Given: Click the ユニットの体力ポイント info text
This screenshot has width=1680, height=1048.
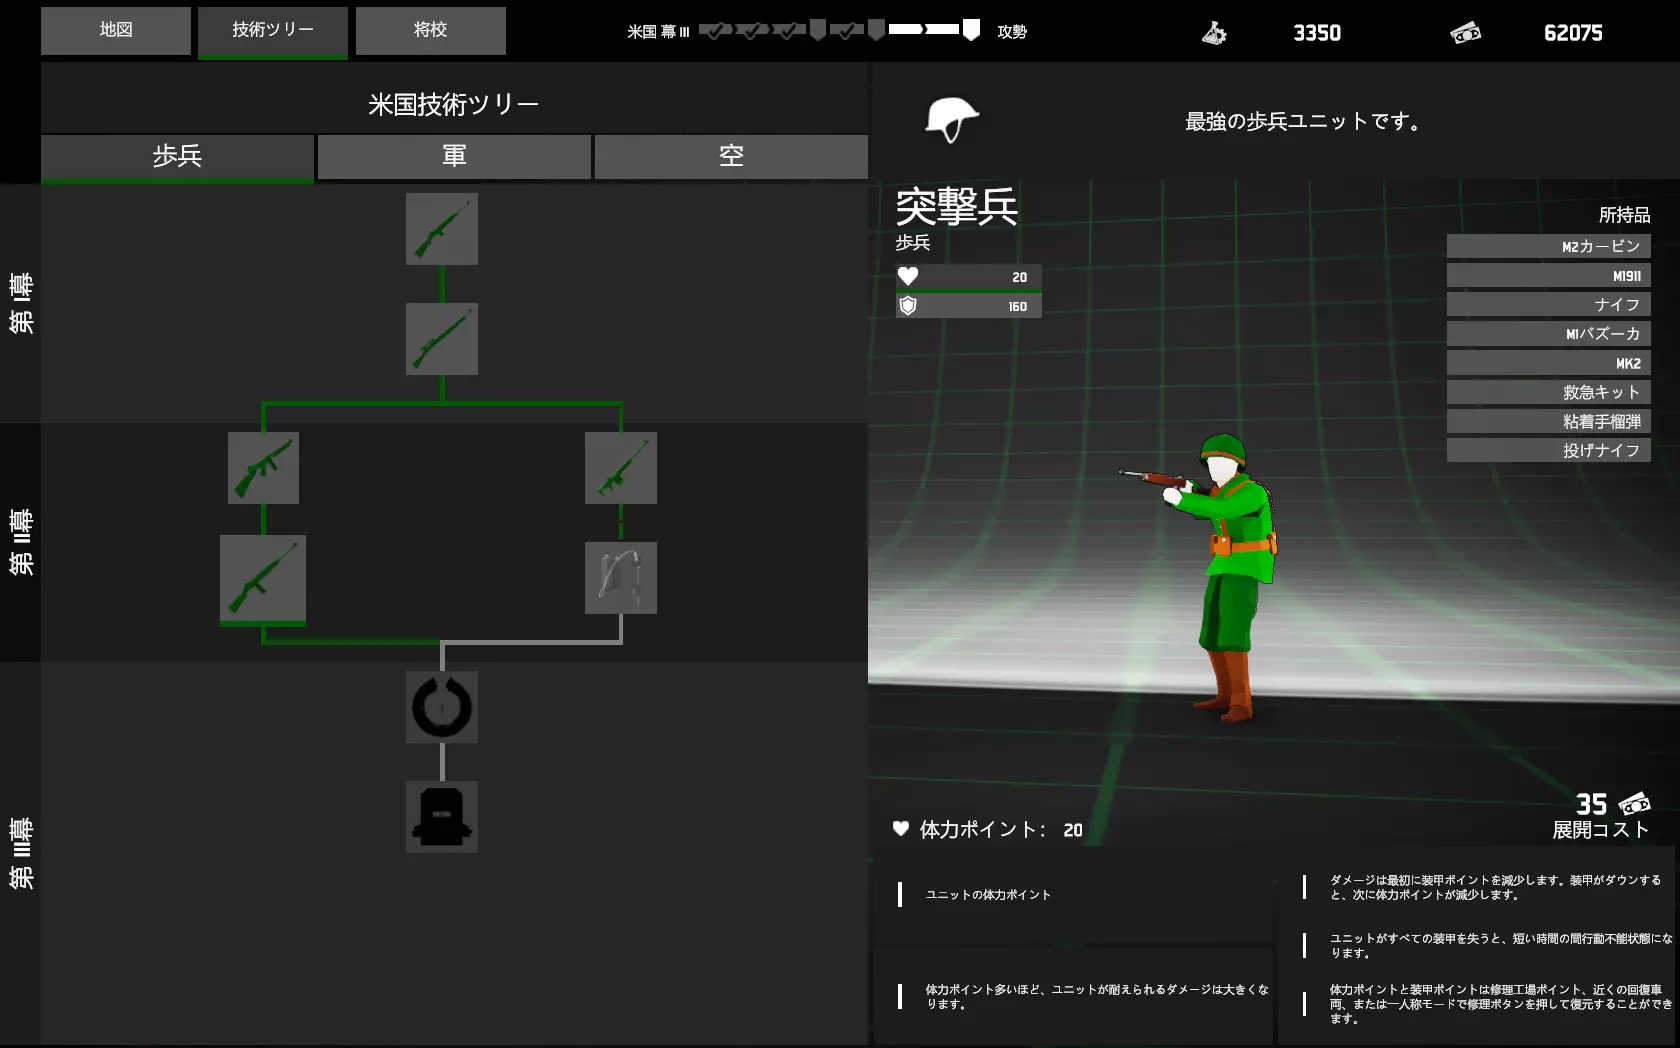Looking at the screenshot, I should coord(988,894).
